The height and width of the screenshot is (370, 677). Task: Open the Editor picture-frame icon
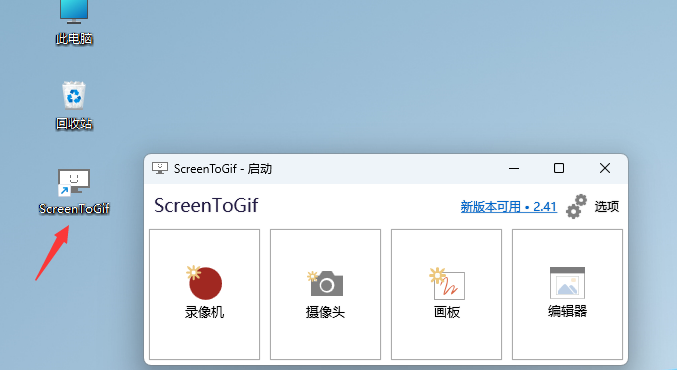coord(567,283)
